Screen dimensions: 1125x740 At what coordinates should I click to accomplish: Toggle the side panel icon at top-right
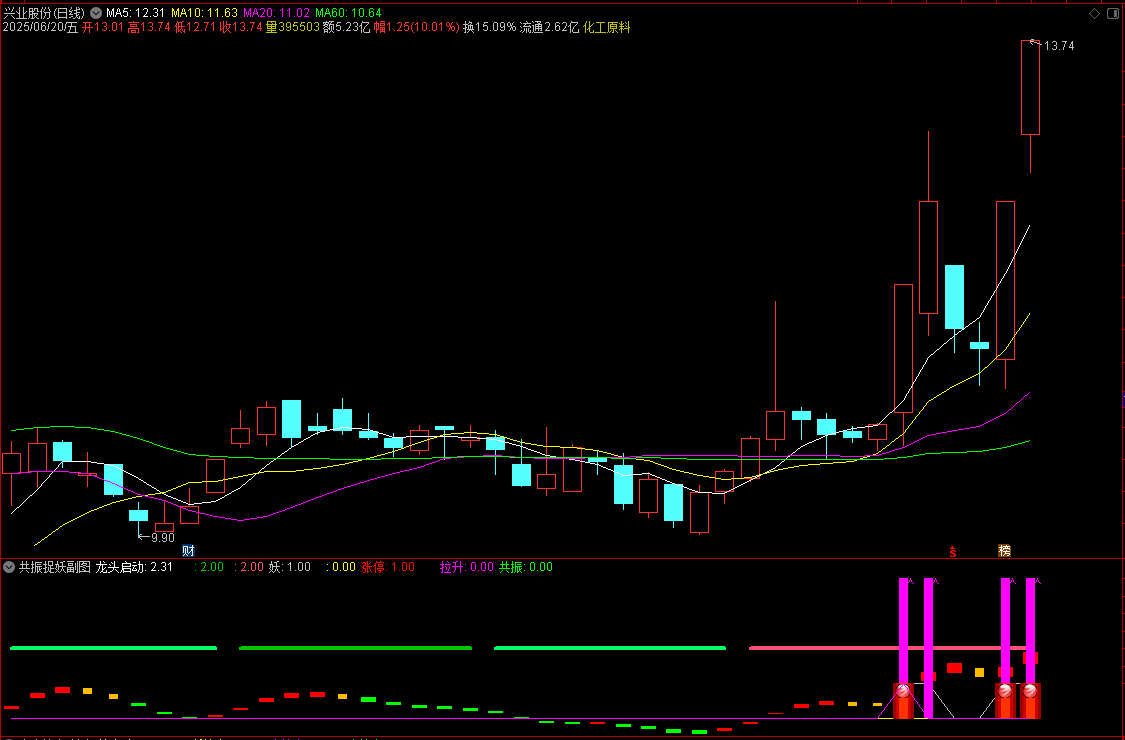1111,13
